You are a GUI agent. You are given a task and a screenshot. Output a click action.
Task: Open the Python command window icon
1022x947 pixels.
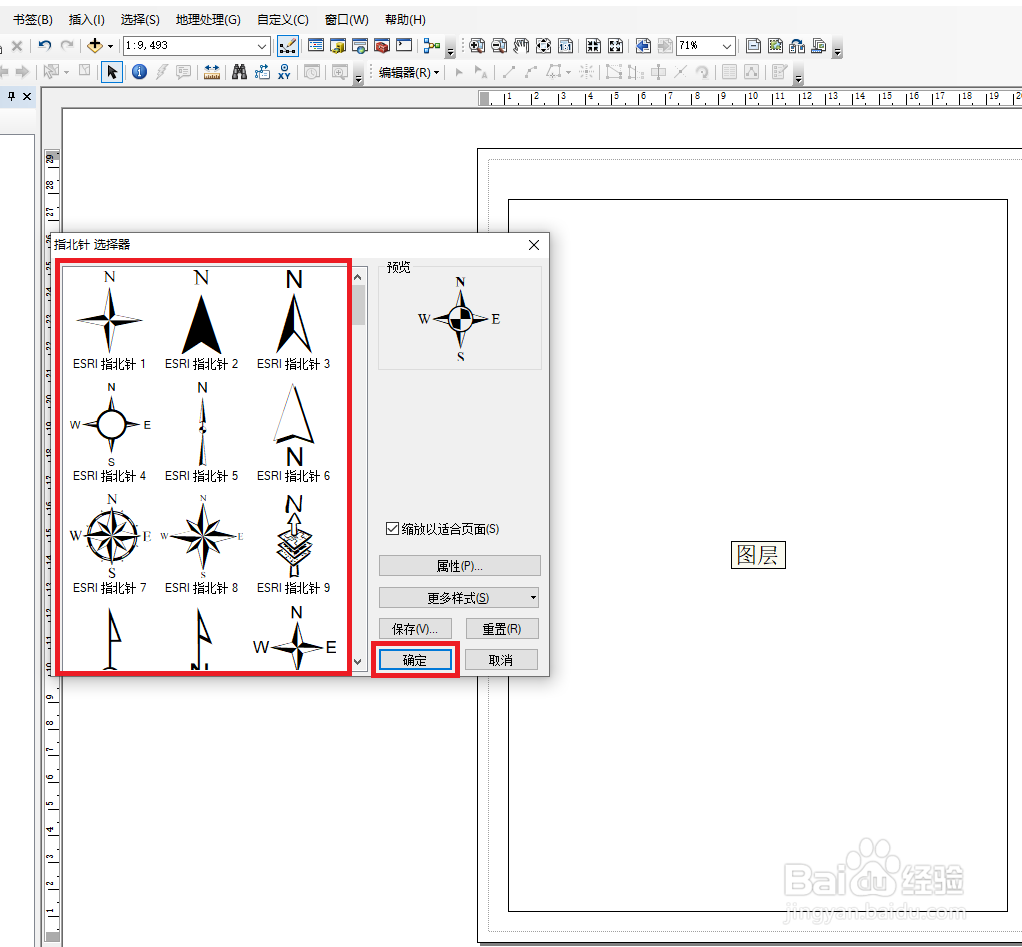pos(404,46)
